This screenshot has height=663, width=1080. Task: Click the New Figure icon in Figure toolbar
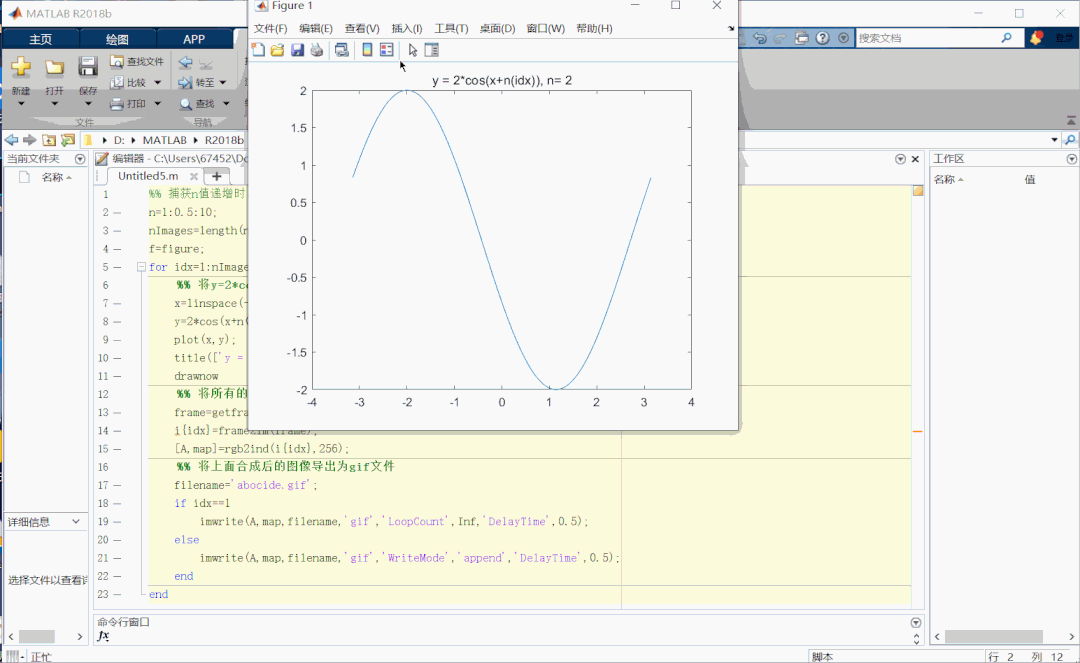coord(258,50)
